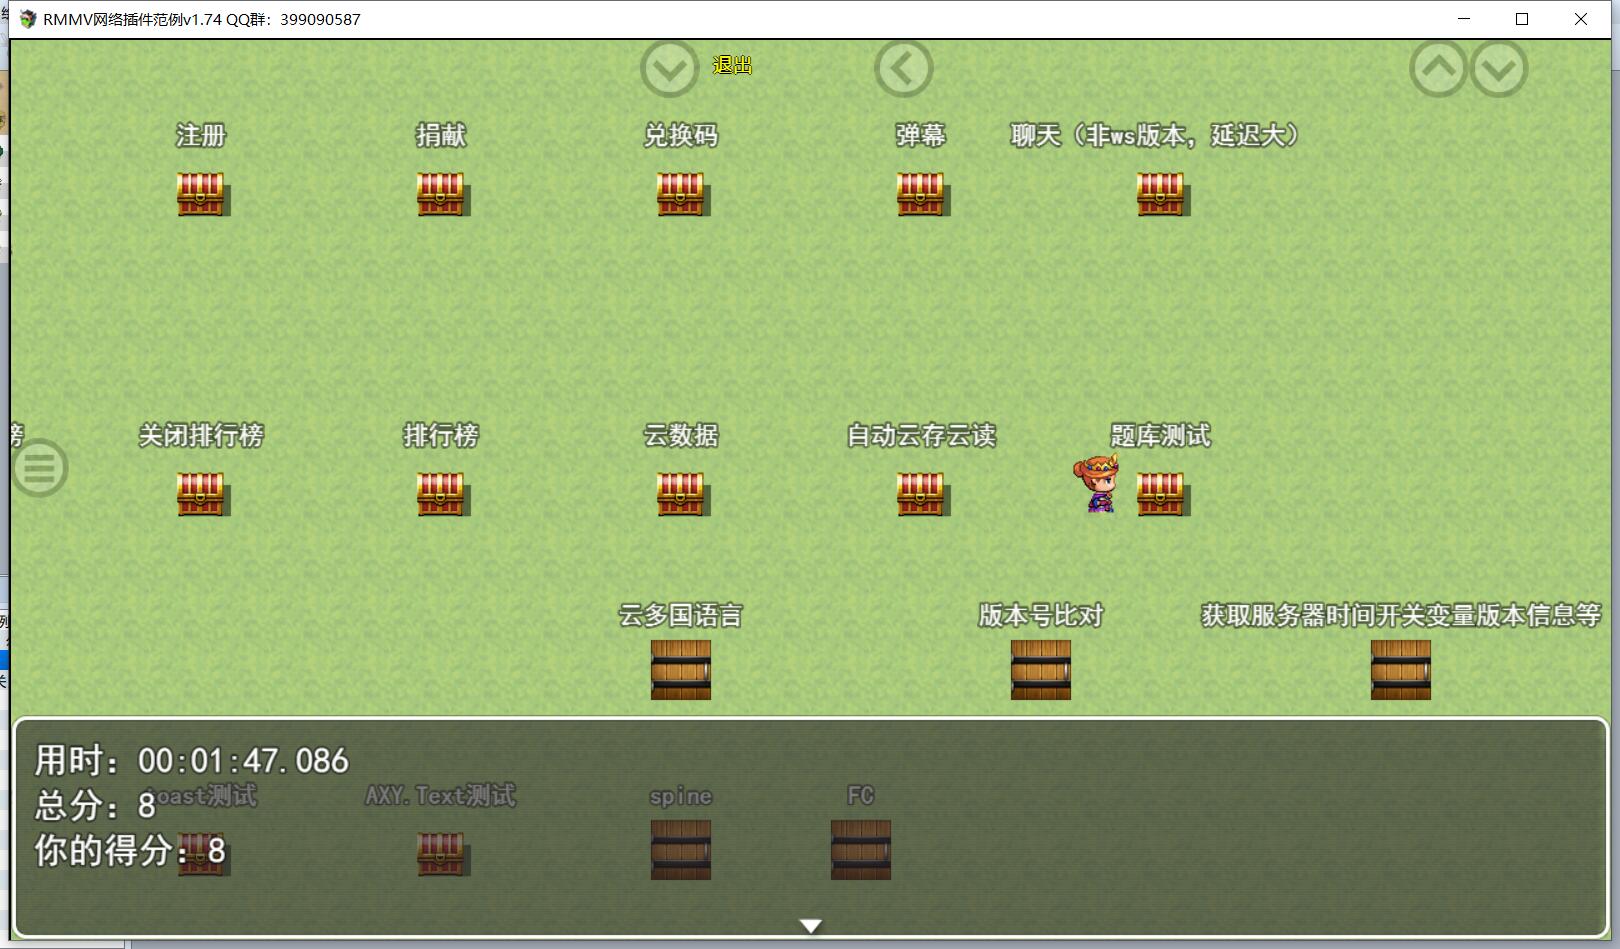The image size is (1620, 949).
Task: Click the chest under the oast测试 label
Action: 201,854
